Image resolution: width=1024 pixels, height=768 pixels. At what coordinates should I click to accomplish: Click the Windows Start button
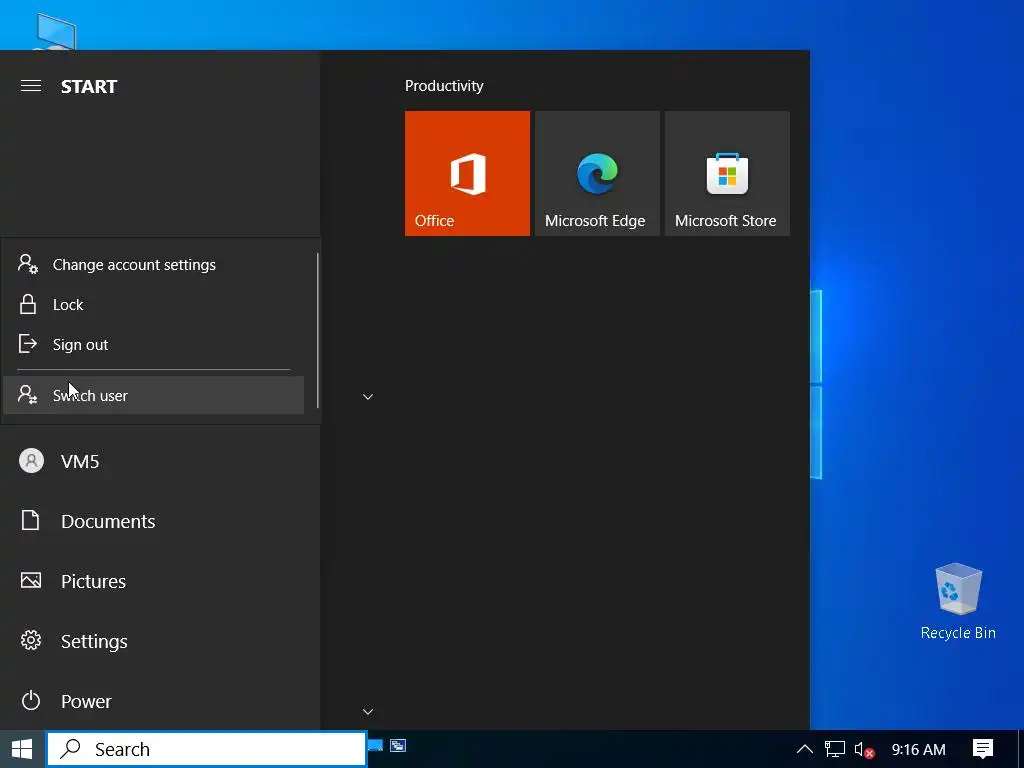(x=22, y=749)
